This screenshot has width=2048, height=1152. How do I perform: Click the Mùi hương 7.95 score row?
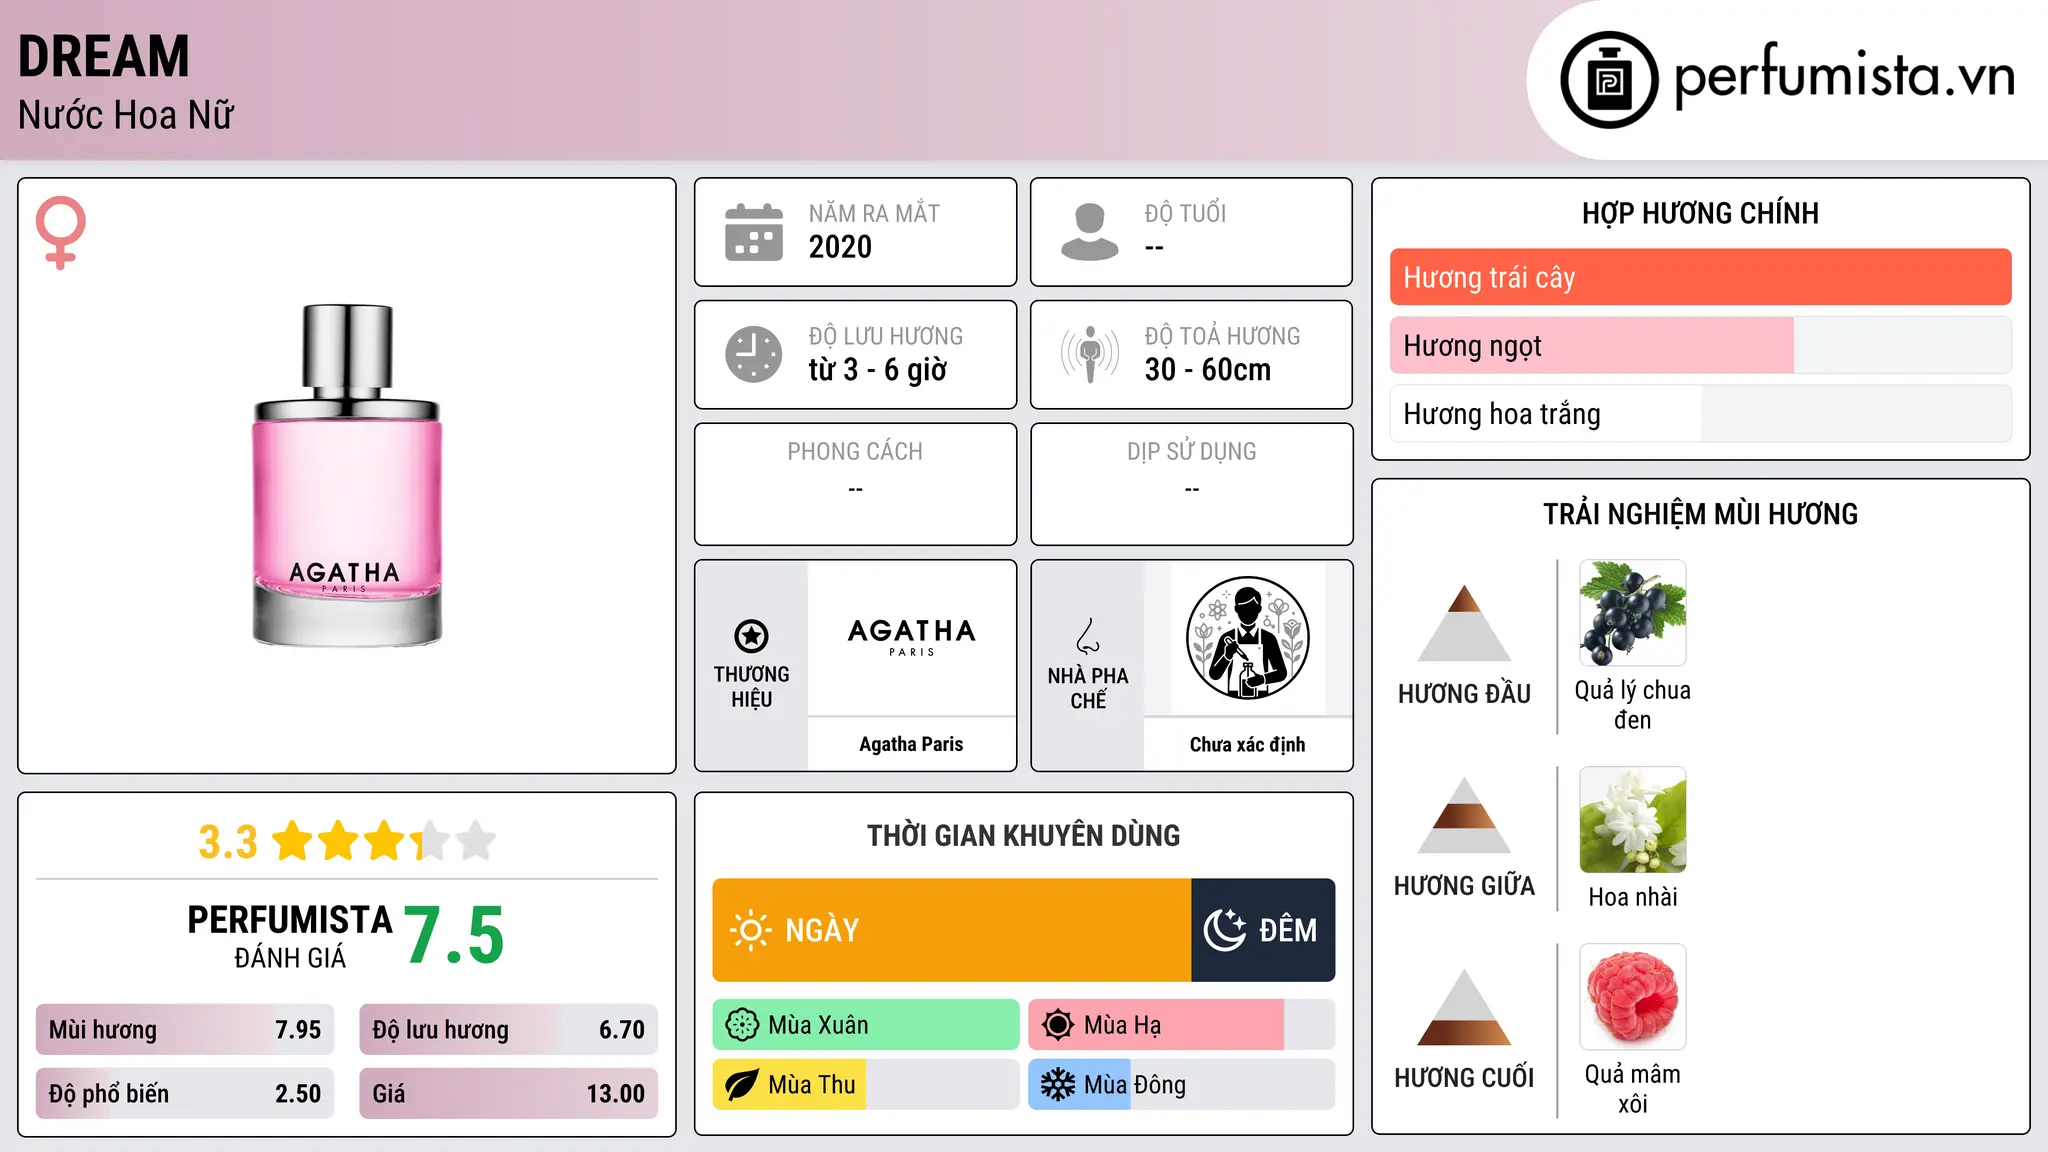tap(185, 1030)
